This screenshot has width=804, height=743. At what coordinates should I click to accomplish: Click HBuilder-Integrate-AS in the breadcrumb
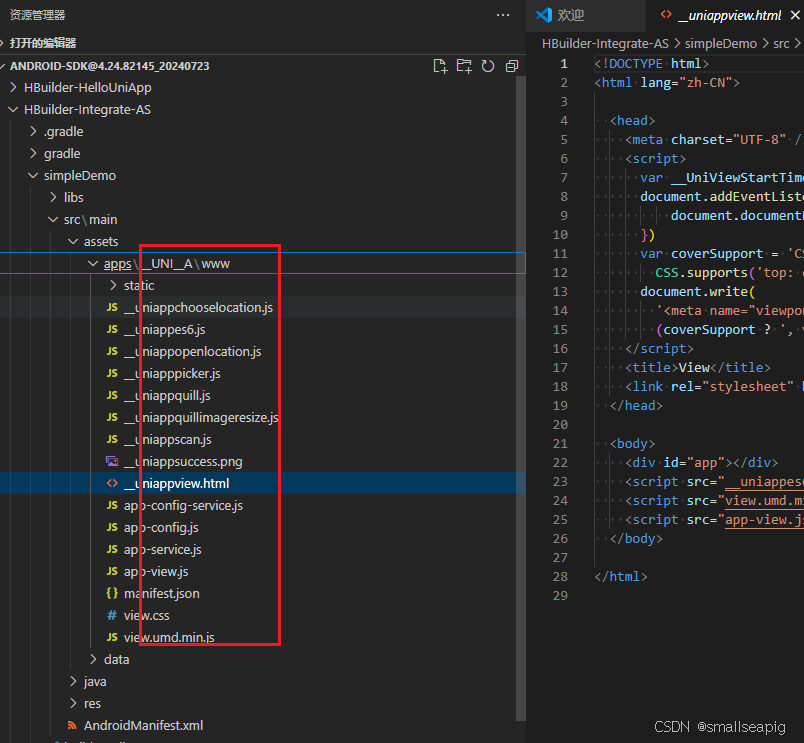click(x=605, y=44)
